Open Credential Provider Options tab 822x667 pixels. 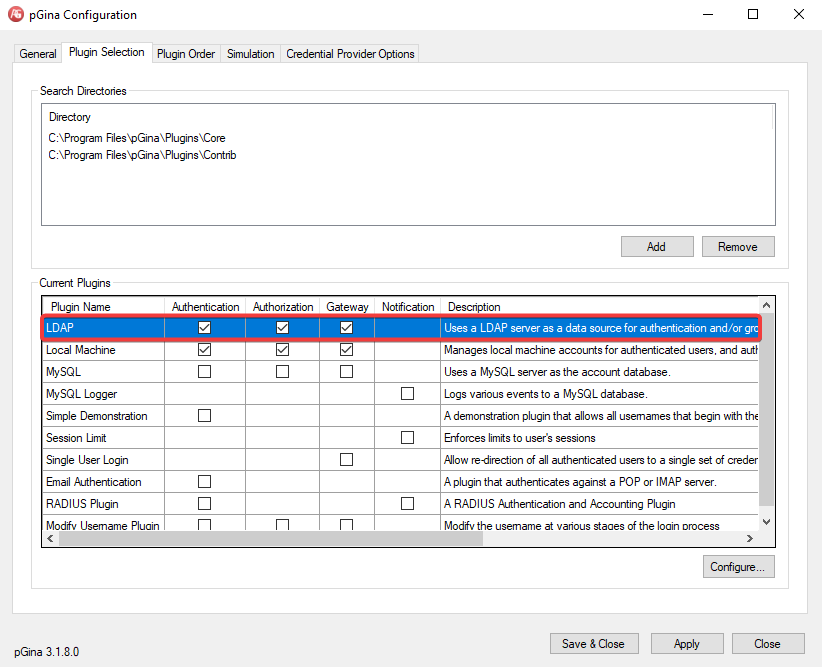click(x=350, y=54)
